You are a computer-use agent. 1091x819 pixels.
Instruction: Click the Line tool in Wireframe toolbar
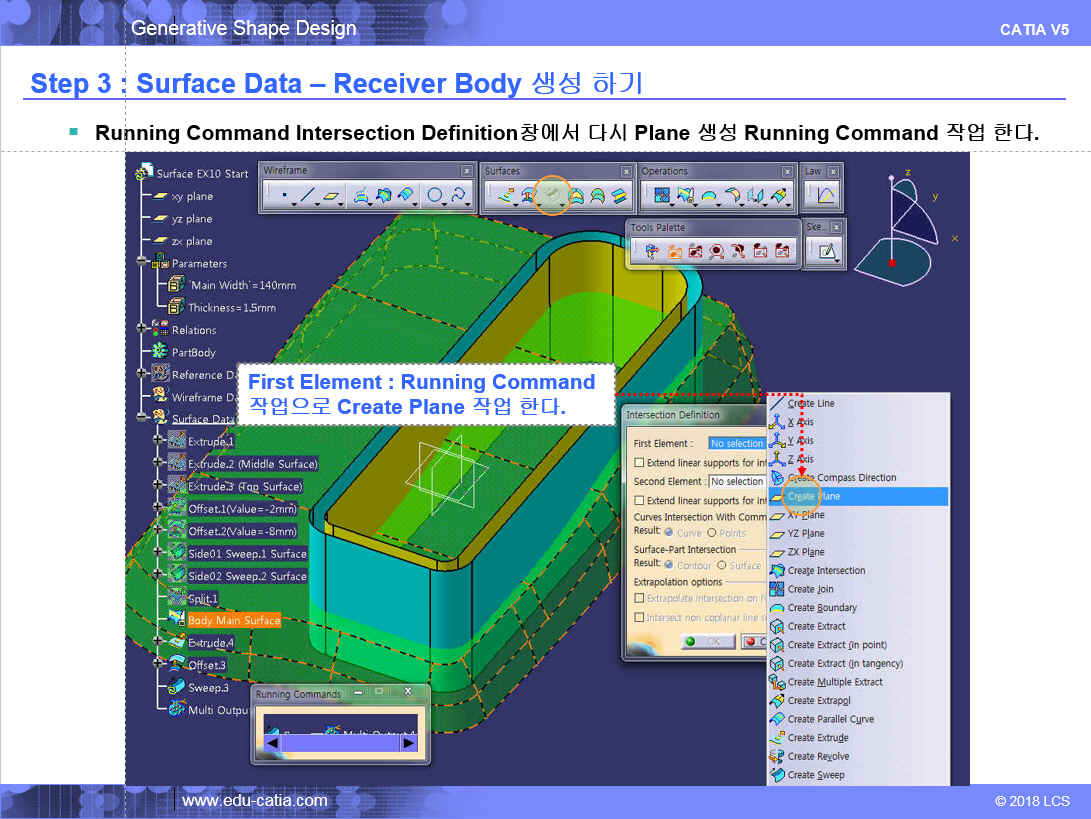click(x=308, y=197)
